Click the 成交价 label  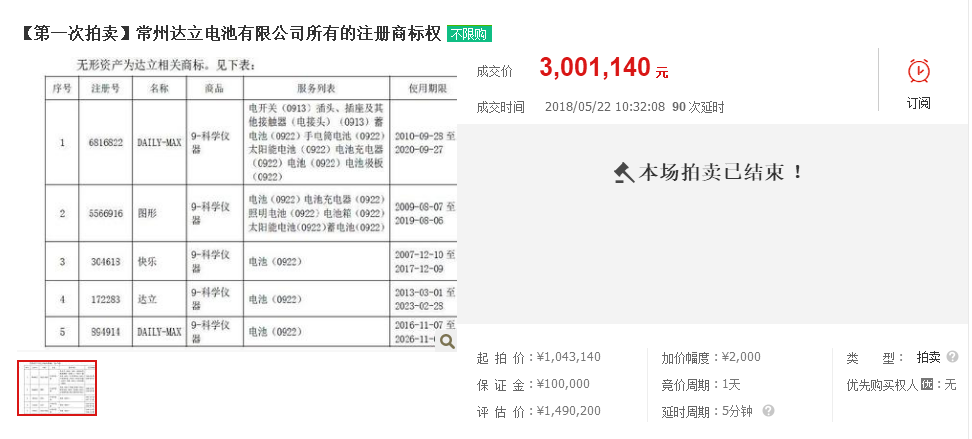pyautogui.click(x=495, y=71)
